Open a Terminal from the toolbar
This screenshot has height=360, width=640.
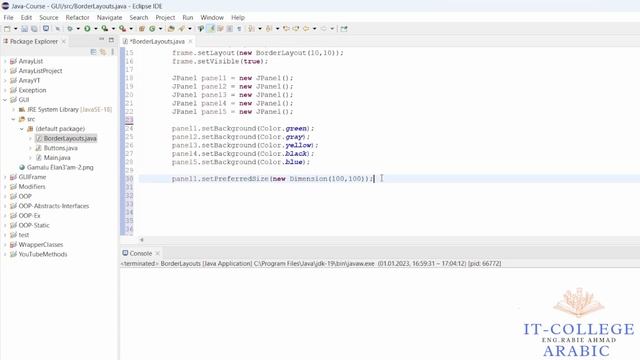(x=46, y=29)
